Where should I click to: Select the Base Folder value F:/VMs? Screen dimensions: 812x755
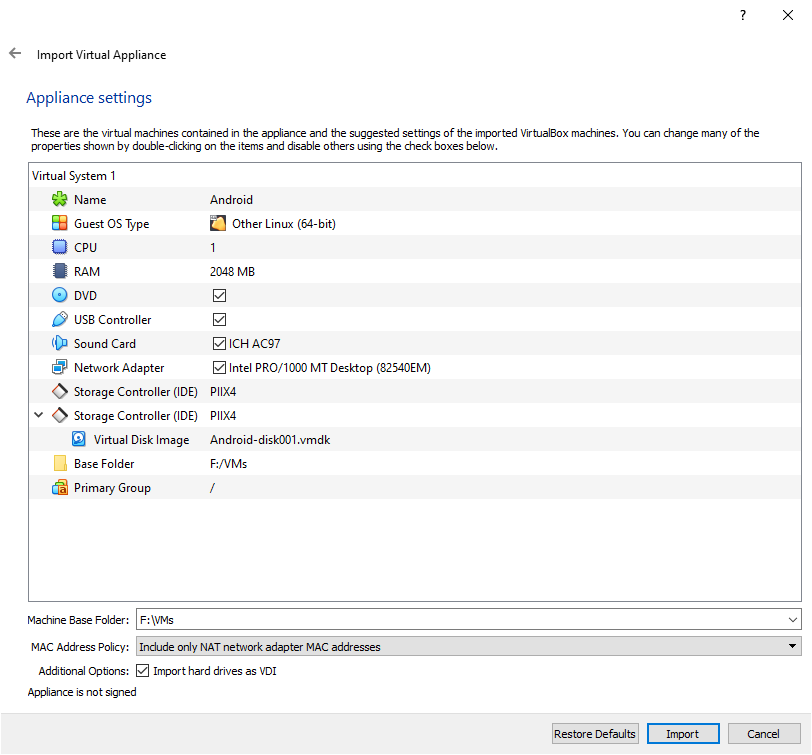[x=228, y=464]
